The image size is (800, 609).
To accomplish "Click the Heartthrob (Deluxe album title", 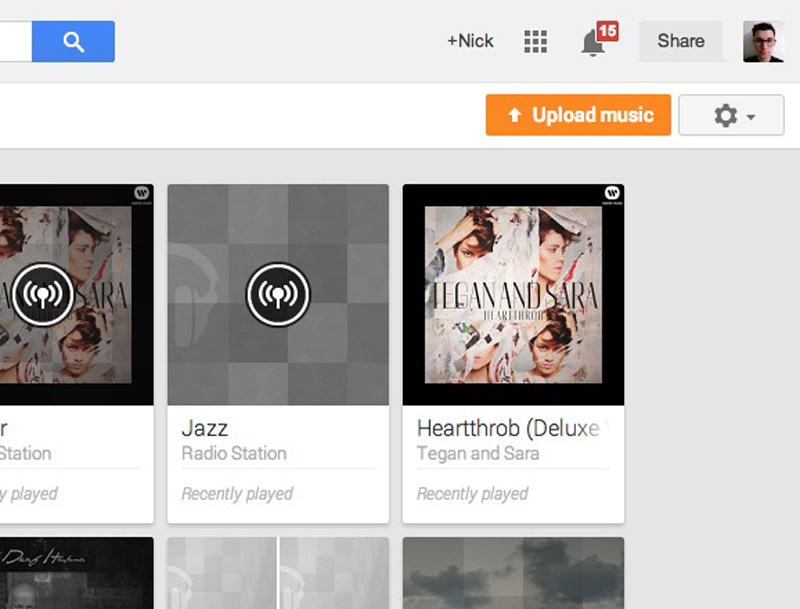I will click(508, 428).
